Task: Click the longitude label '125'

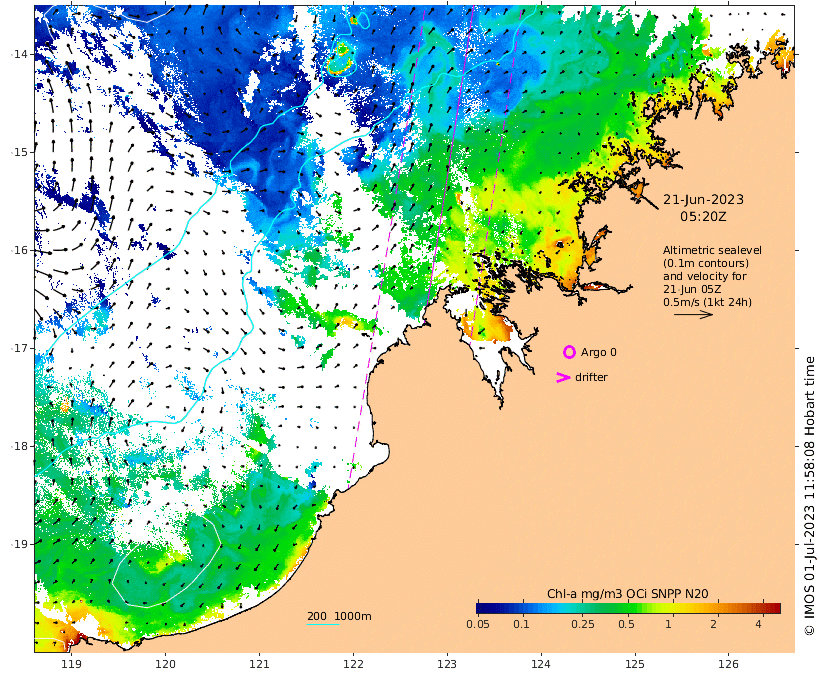Action: coord(635,664)
